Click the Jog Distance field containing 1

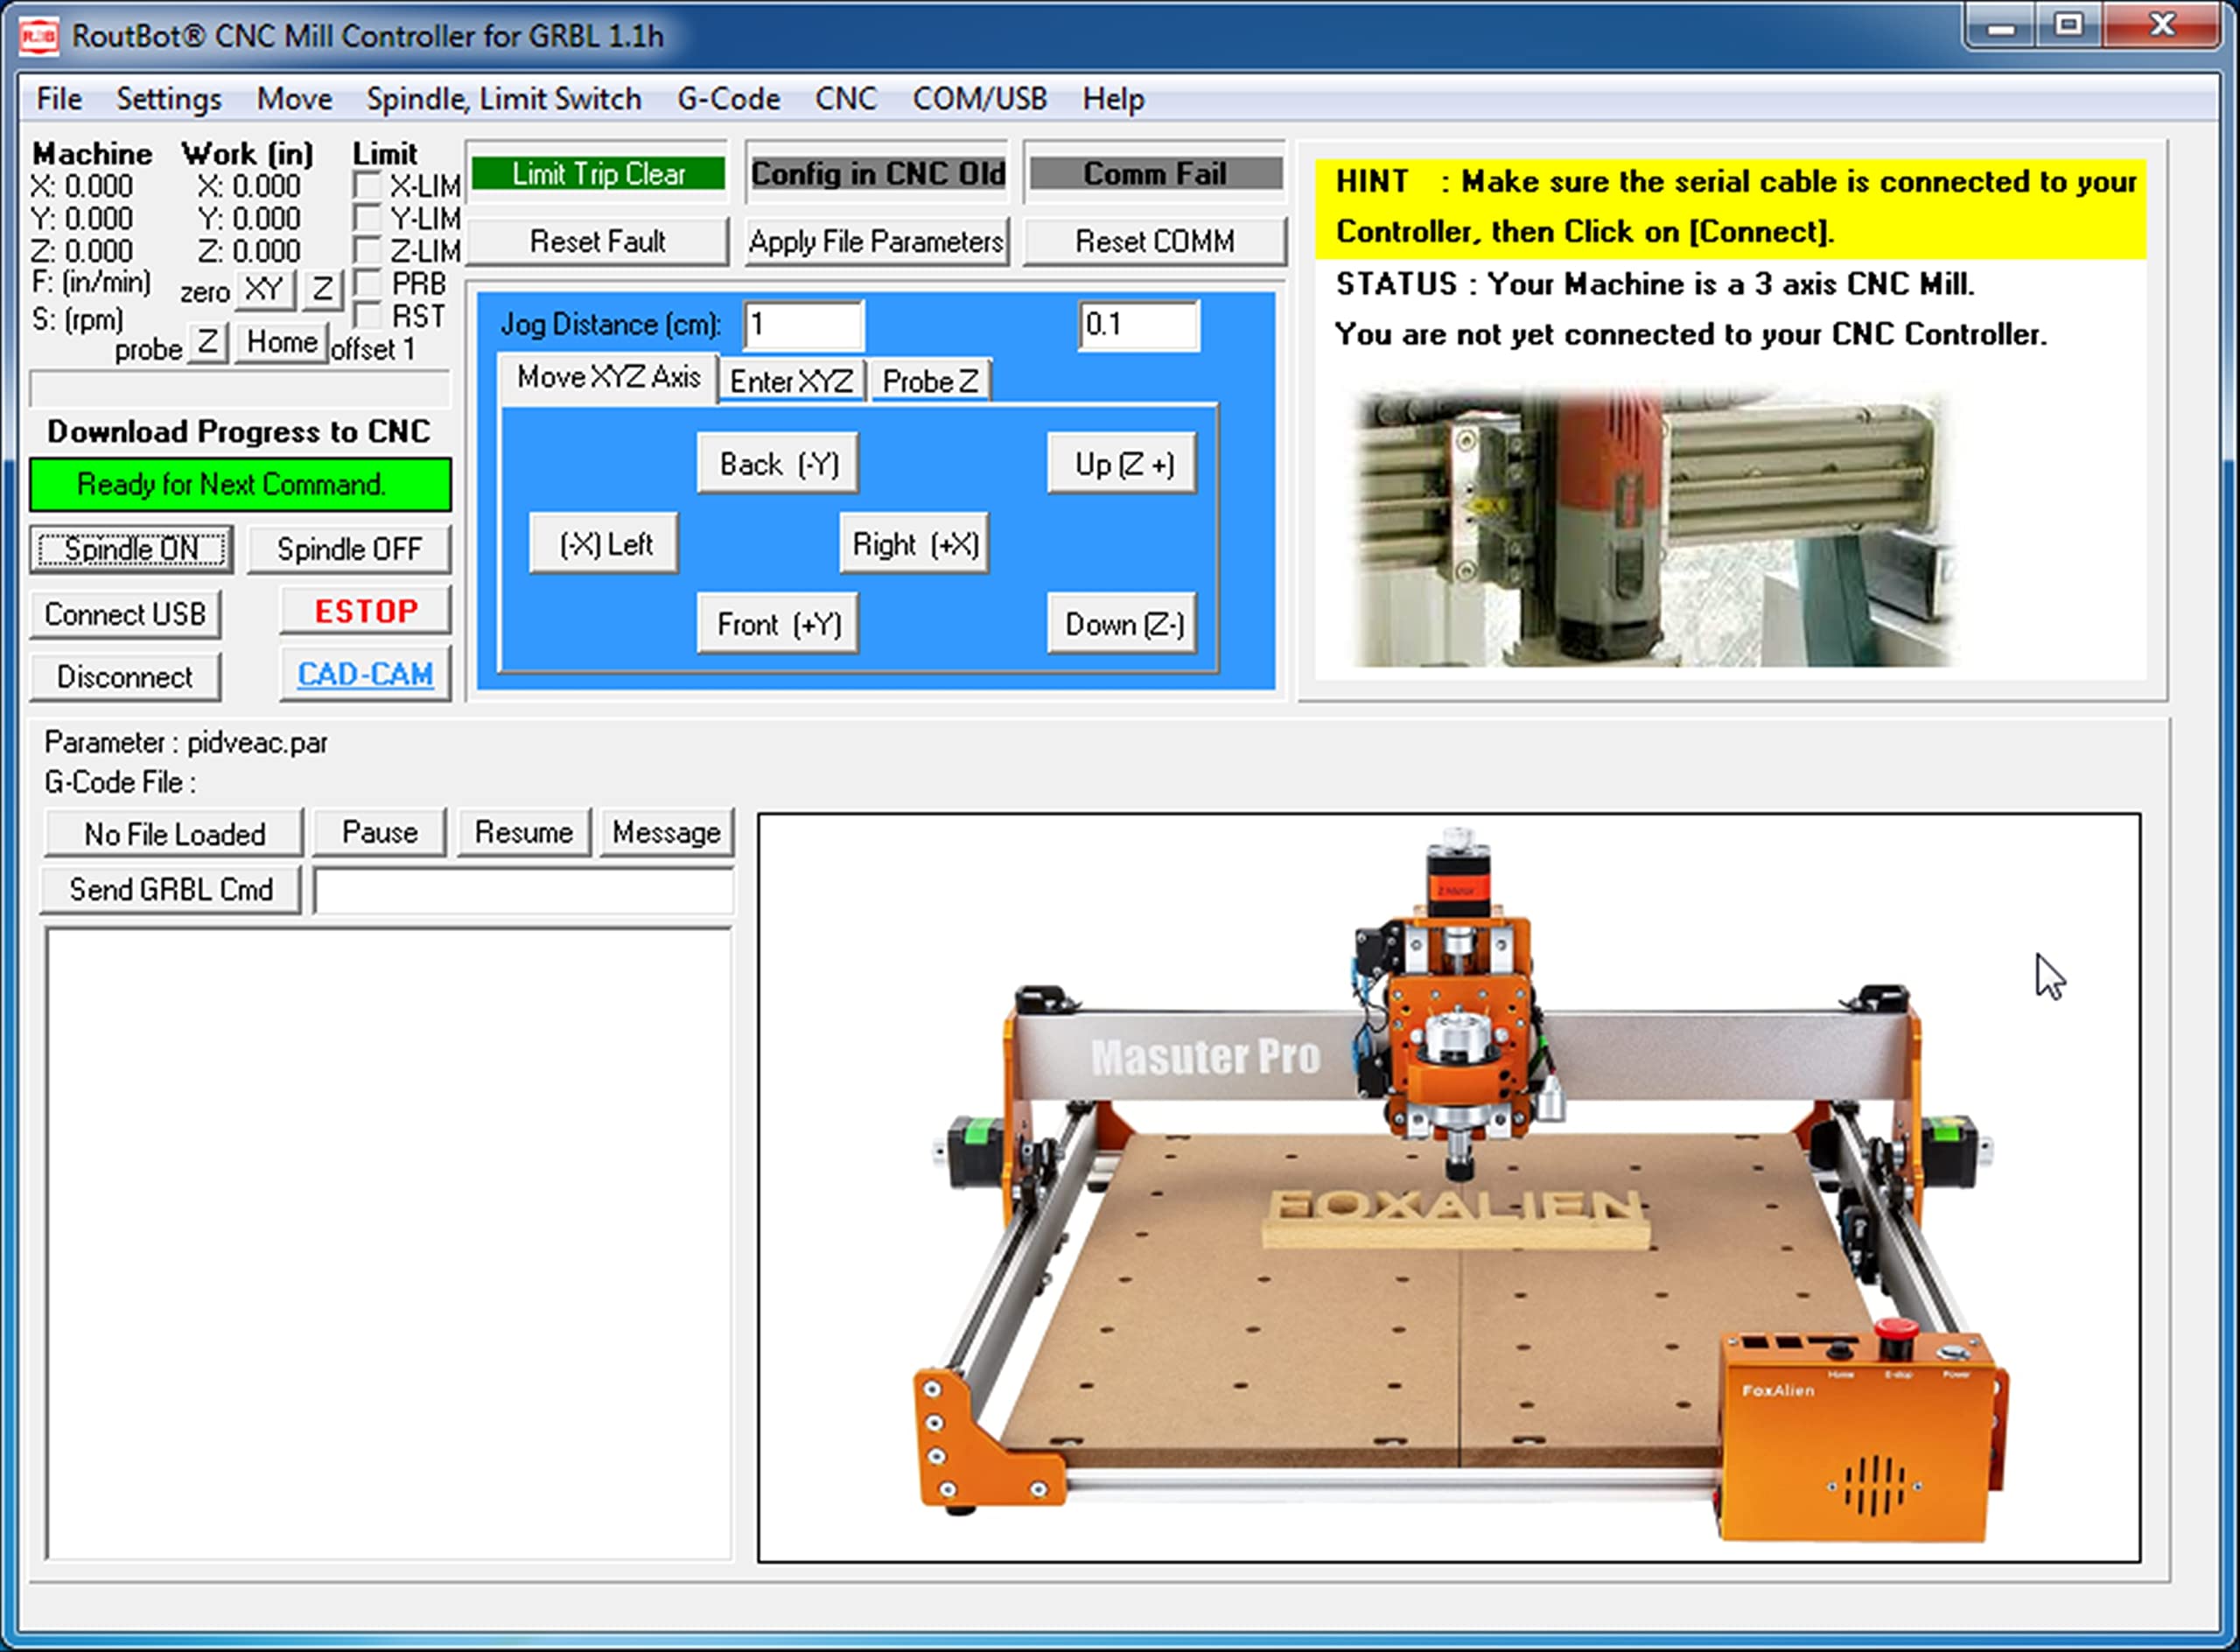pos(803,325)
